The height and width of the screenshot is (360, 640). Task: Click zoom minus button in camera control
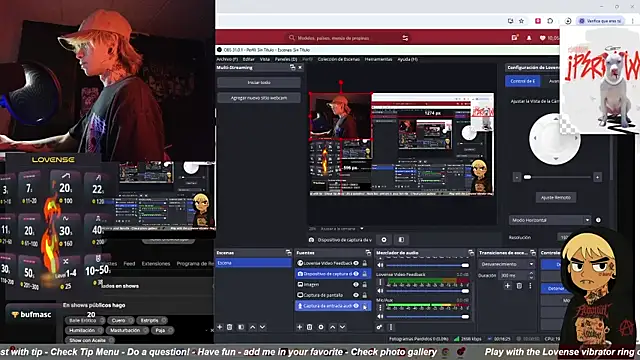(x=517, y=177)
